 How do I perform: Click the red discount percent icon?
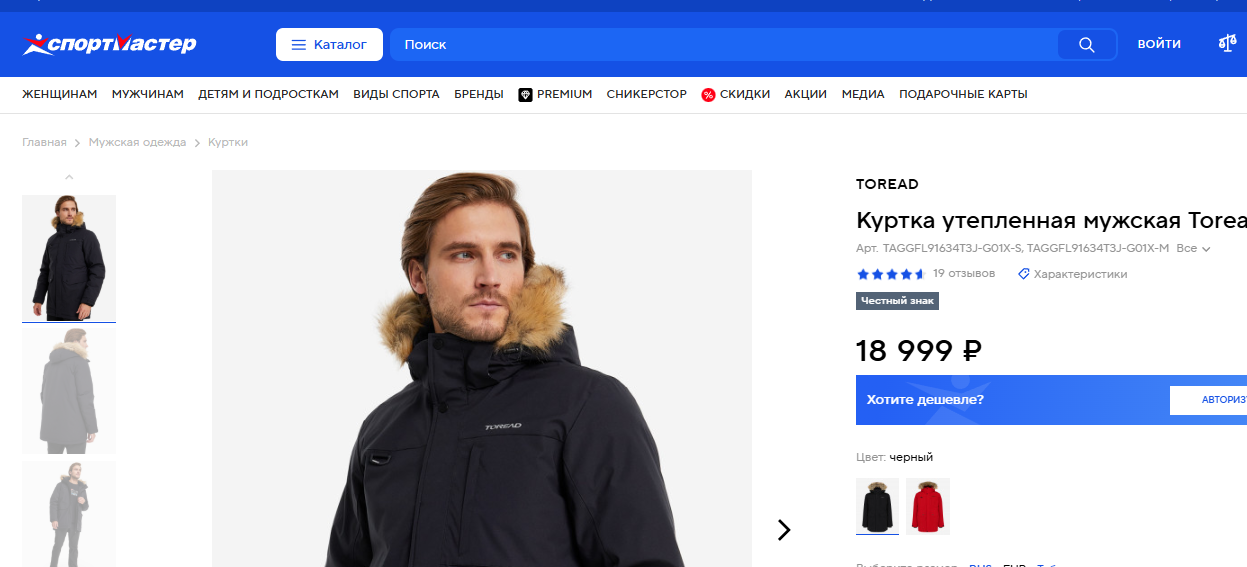click(708, 95)
